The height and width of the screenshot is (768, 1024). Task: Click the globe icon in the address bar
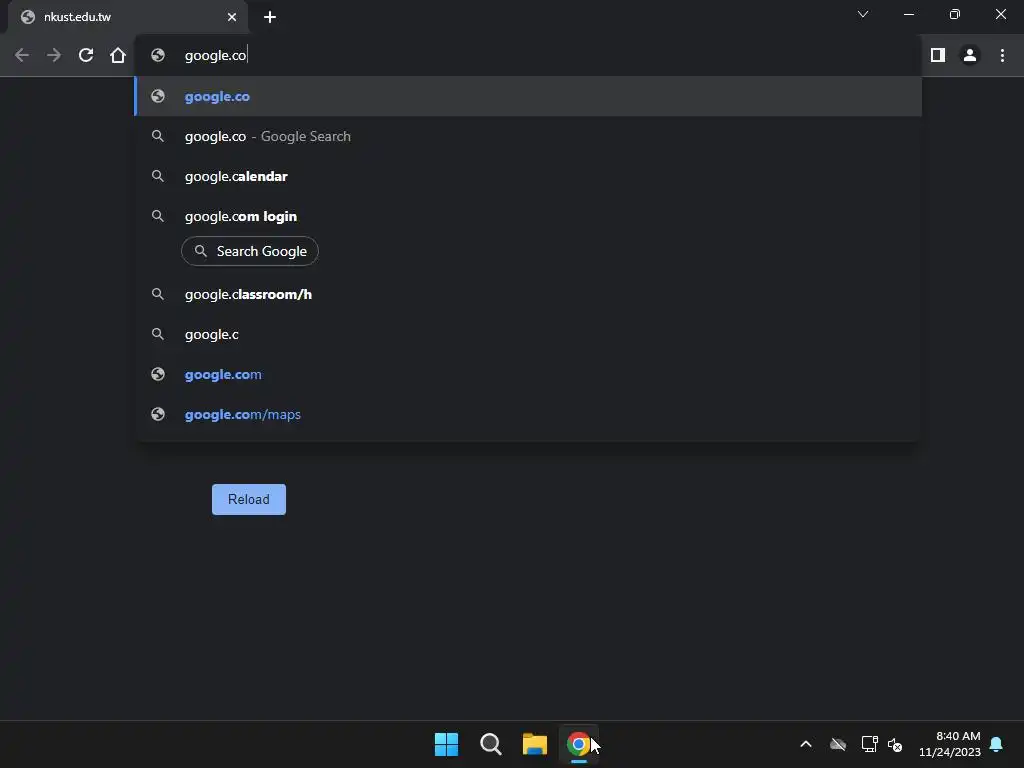coord(157,56)
